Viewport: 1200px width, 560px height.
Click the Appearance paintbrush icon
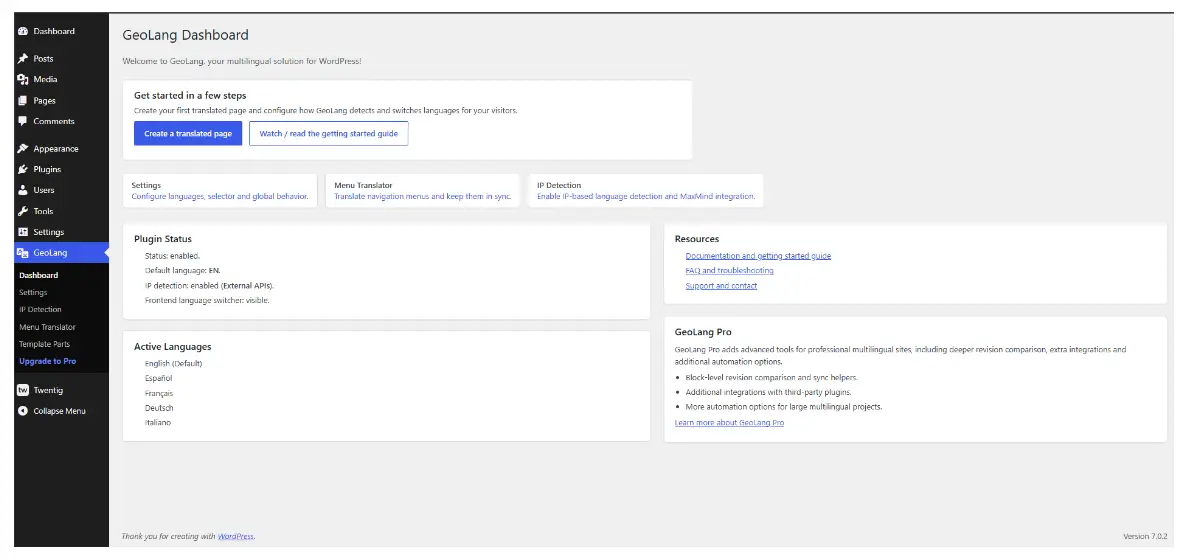coord(23,149)
